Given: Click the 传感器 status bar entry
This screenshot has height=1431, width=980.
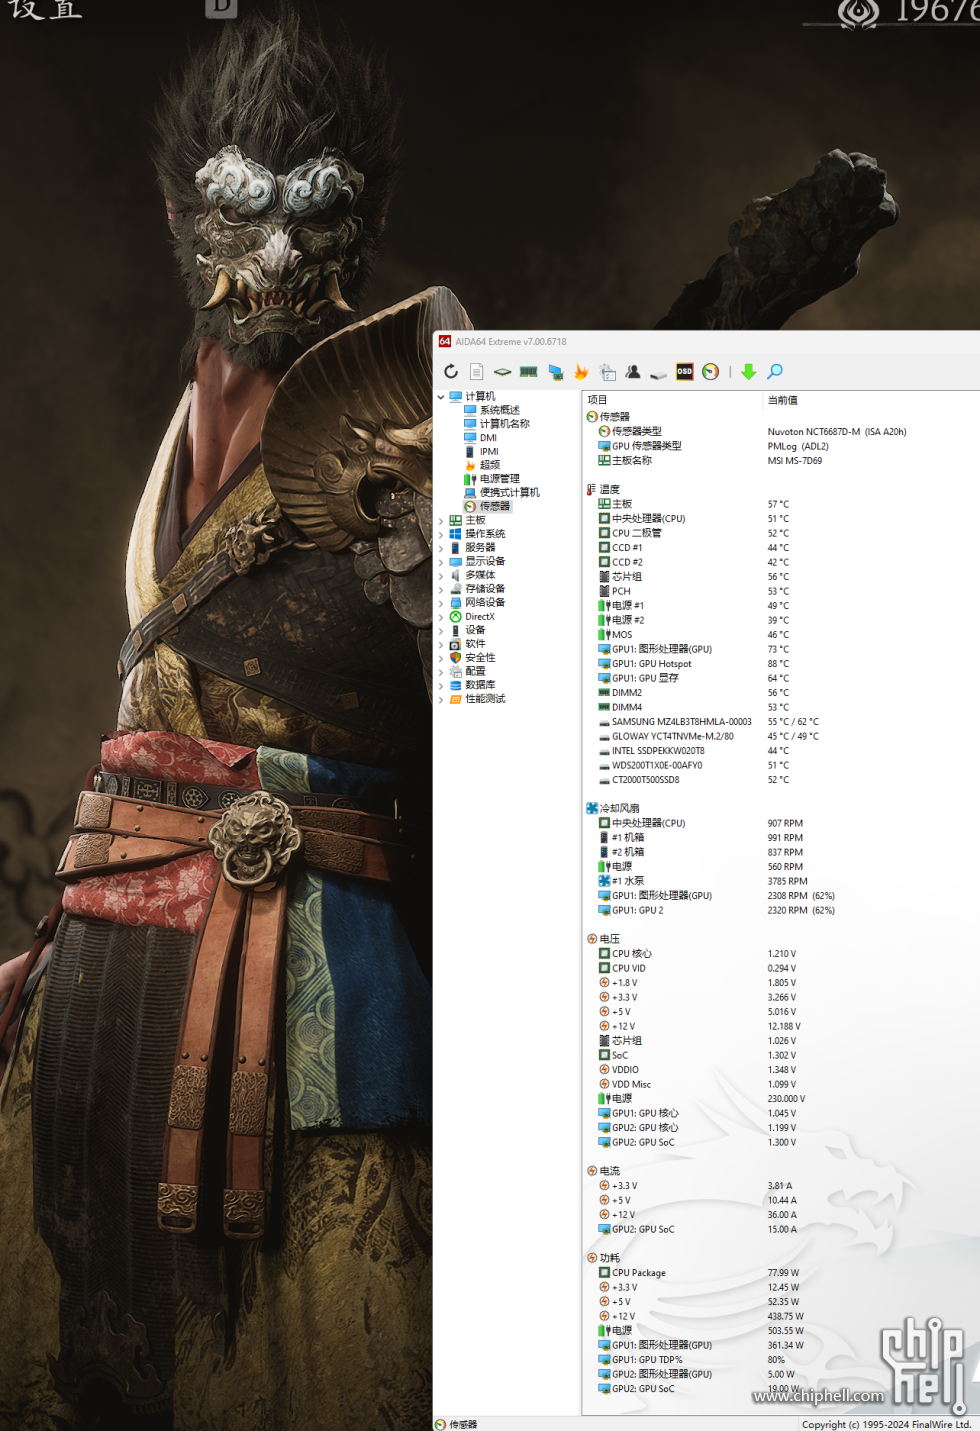Looking at the screenshot, I should click(463, 1425).
